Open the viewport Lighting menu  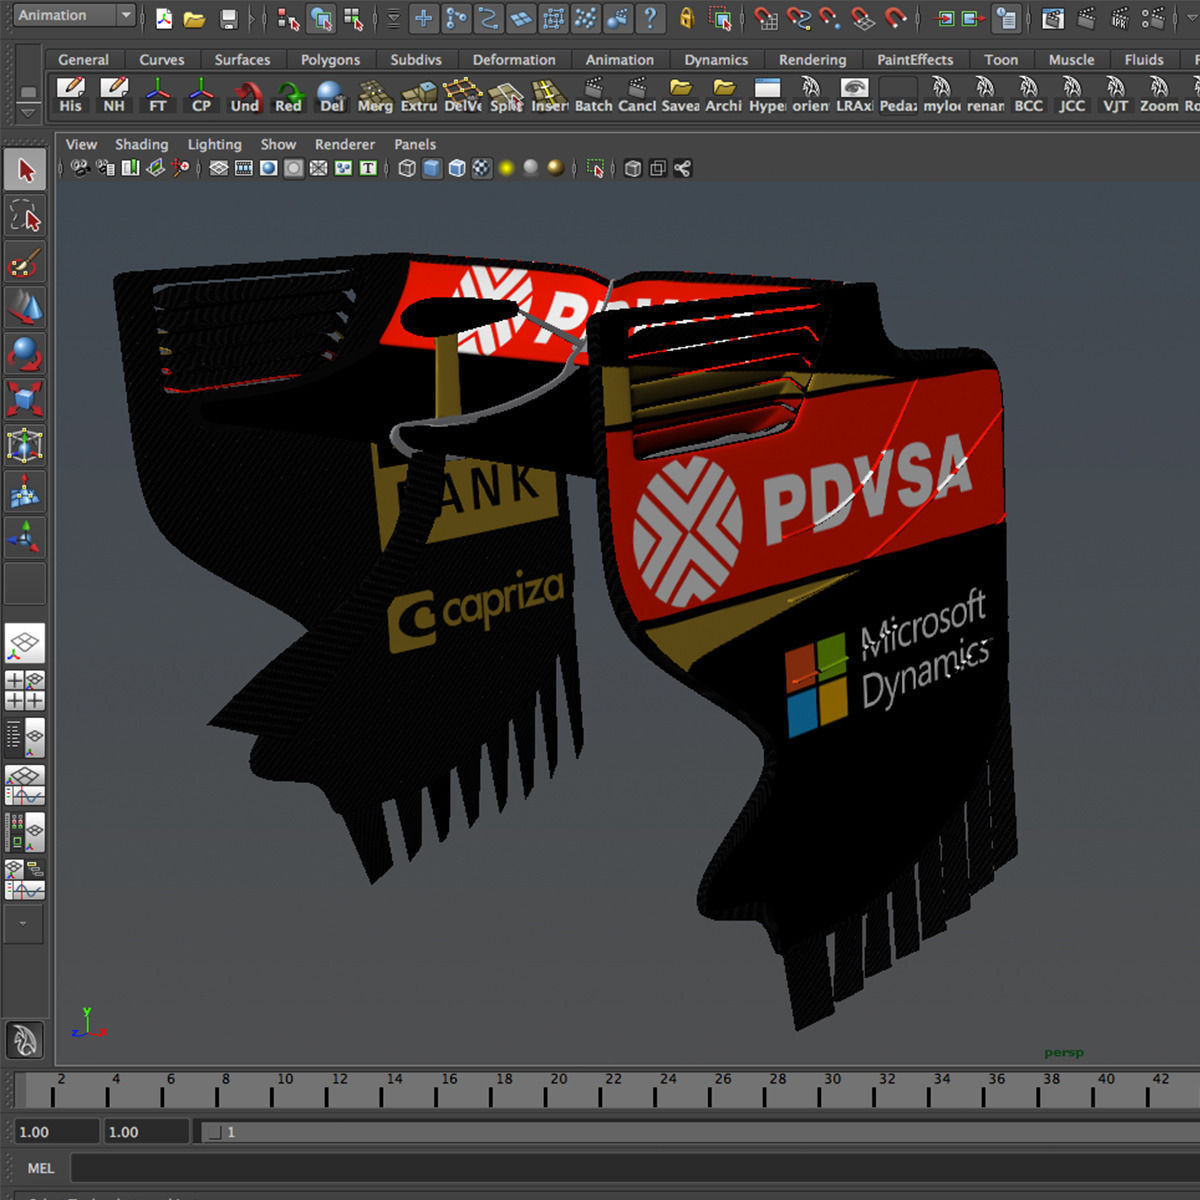(214, 144)
